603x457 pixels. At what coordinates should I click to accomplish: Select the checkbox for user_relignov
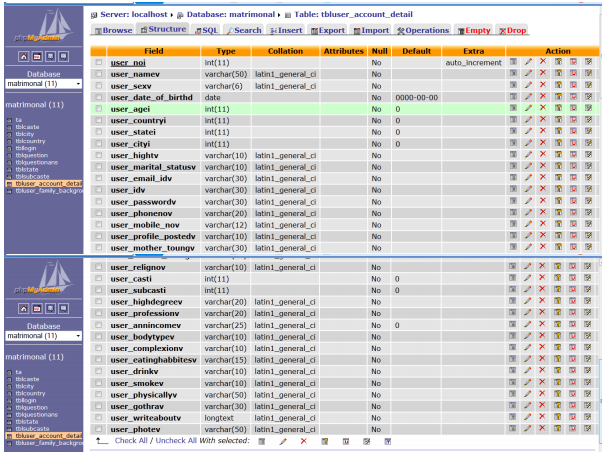99,267
